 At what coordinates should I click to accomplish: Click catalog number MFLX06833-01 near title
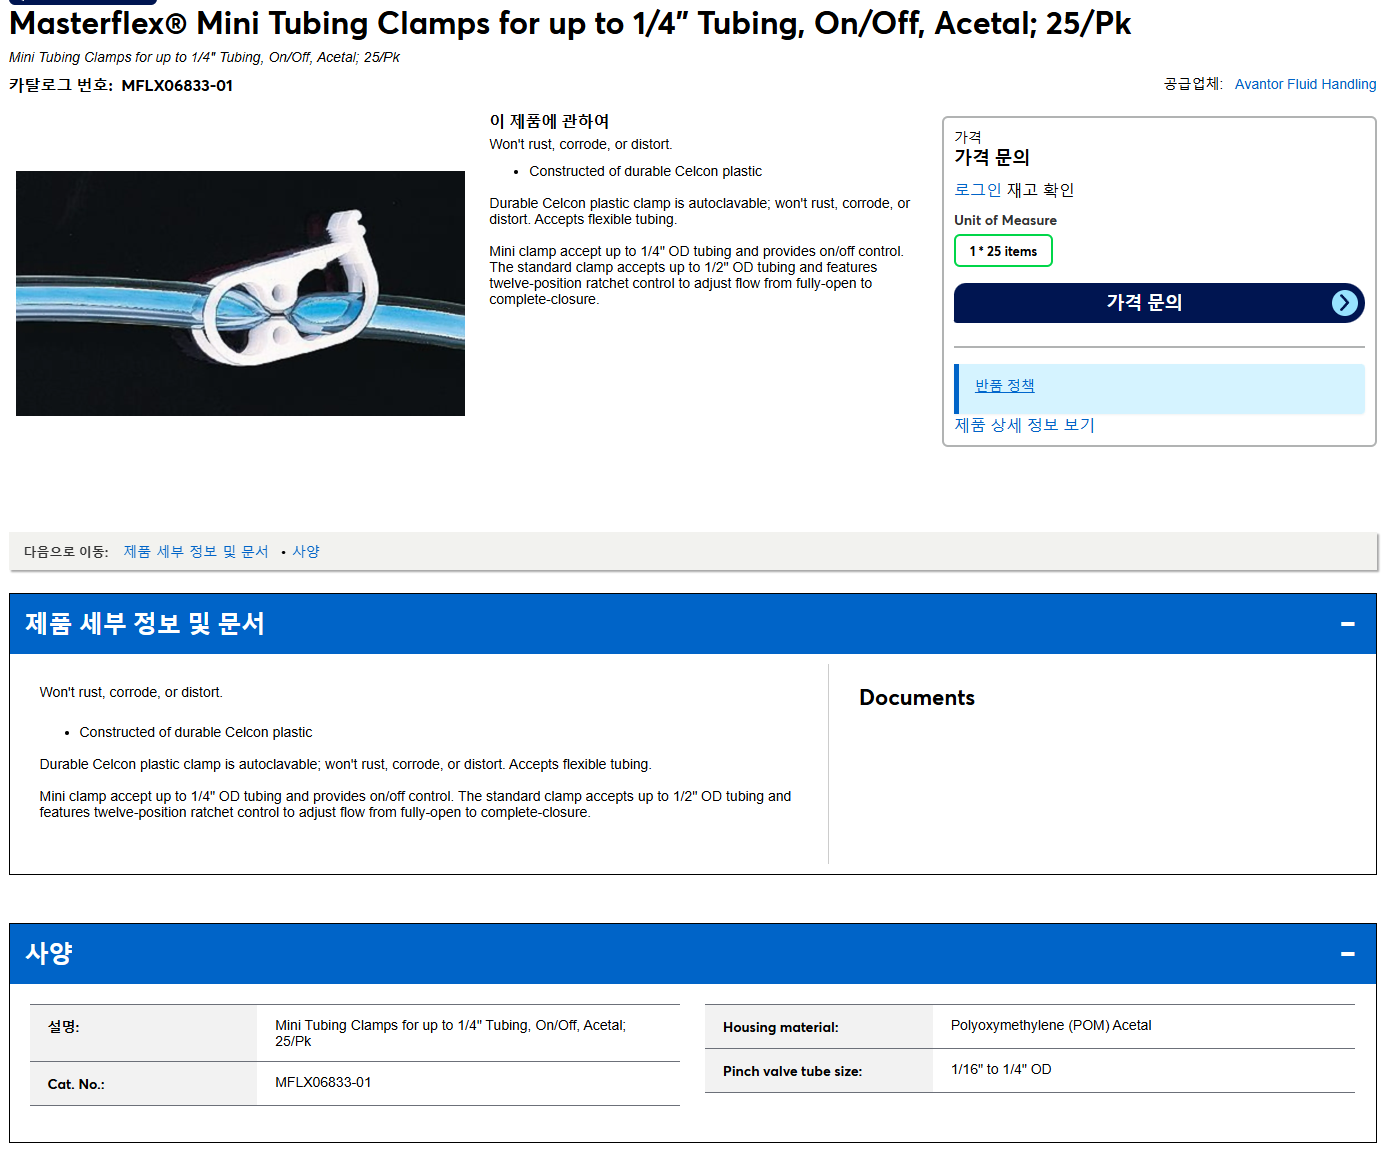[x=177, y=86]
